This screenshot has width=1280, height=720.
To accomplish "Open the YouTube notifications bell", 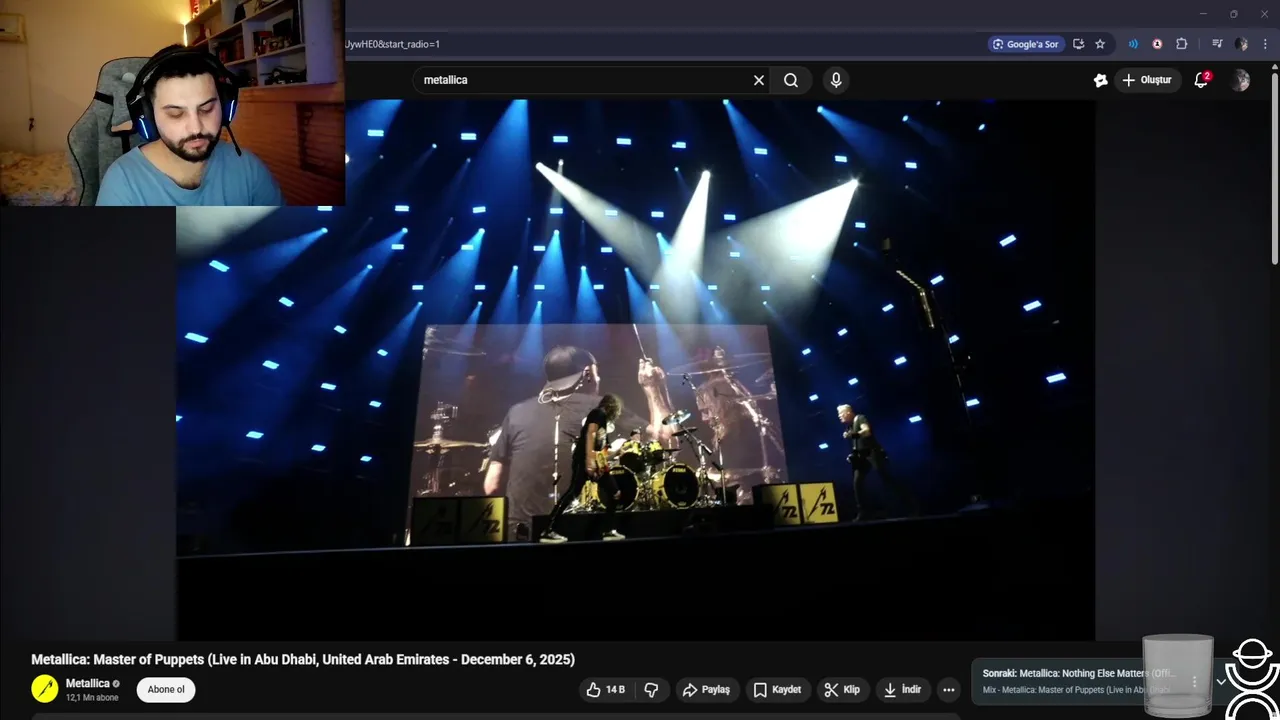I will [x=1201, y=80].
